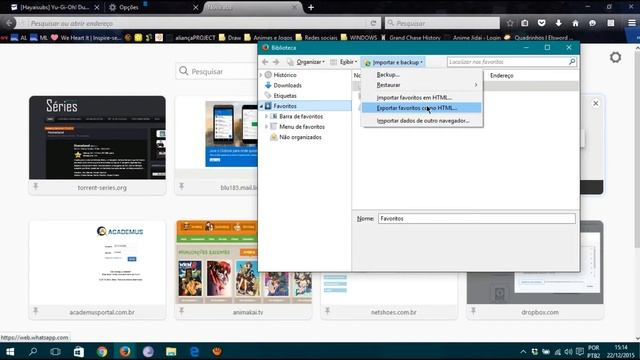Click the Firefox toolbar Pesquisar search box
Image resolution: width=640 pixels, height=360 pixels.
click(442, 23)
